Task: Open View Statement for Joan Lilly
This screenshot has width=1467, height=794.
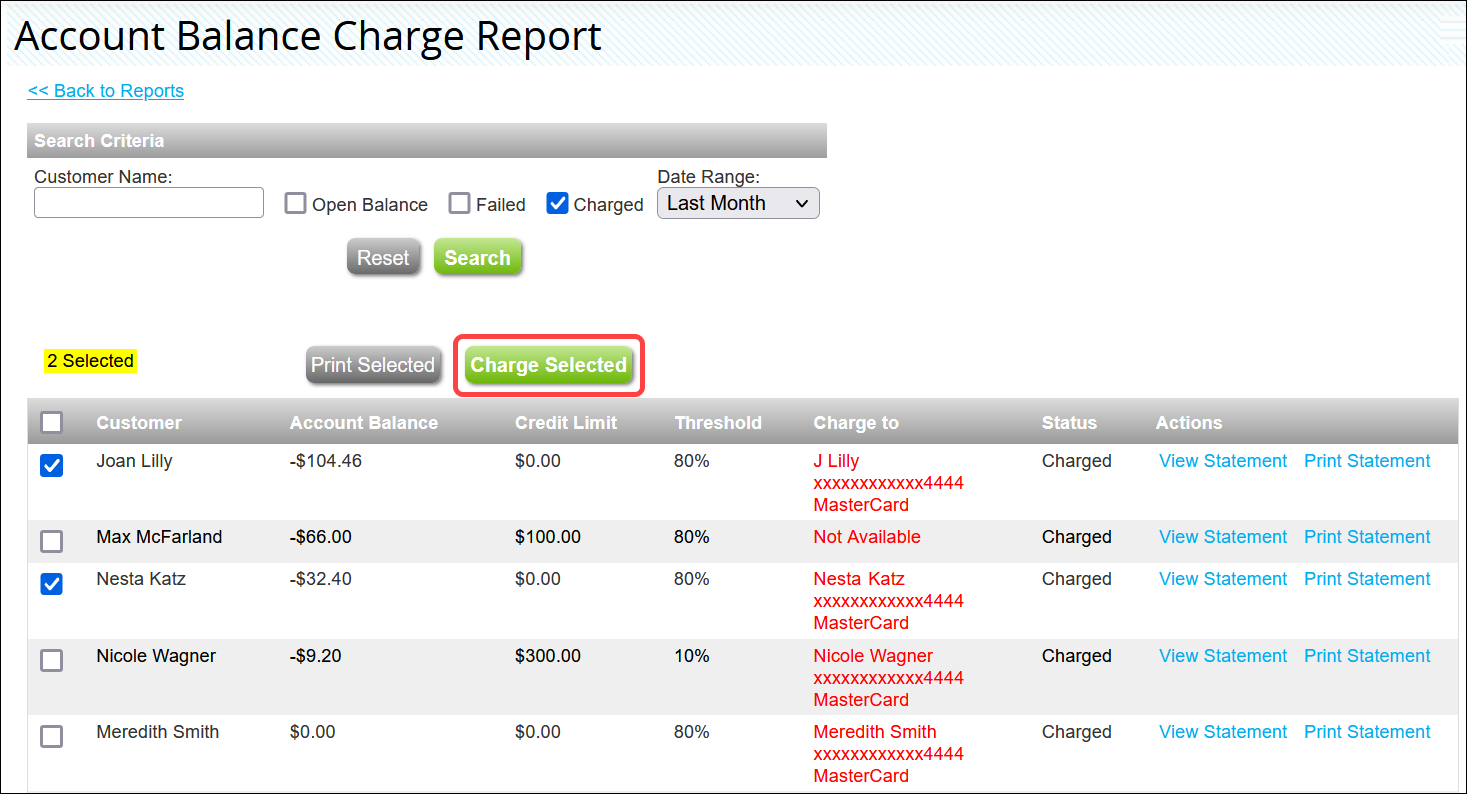Action: pos(1222,461)
